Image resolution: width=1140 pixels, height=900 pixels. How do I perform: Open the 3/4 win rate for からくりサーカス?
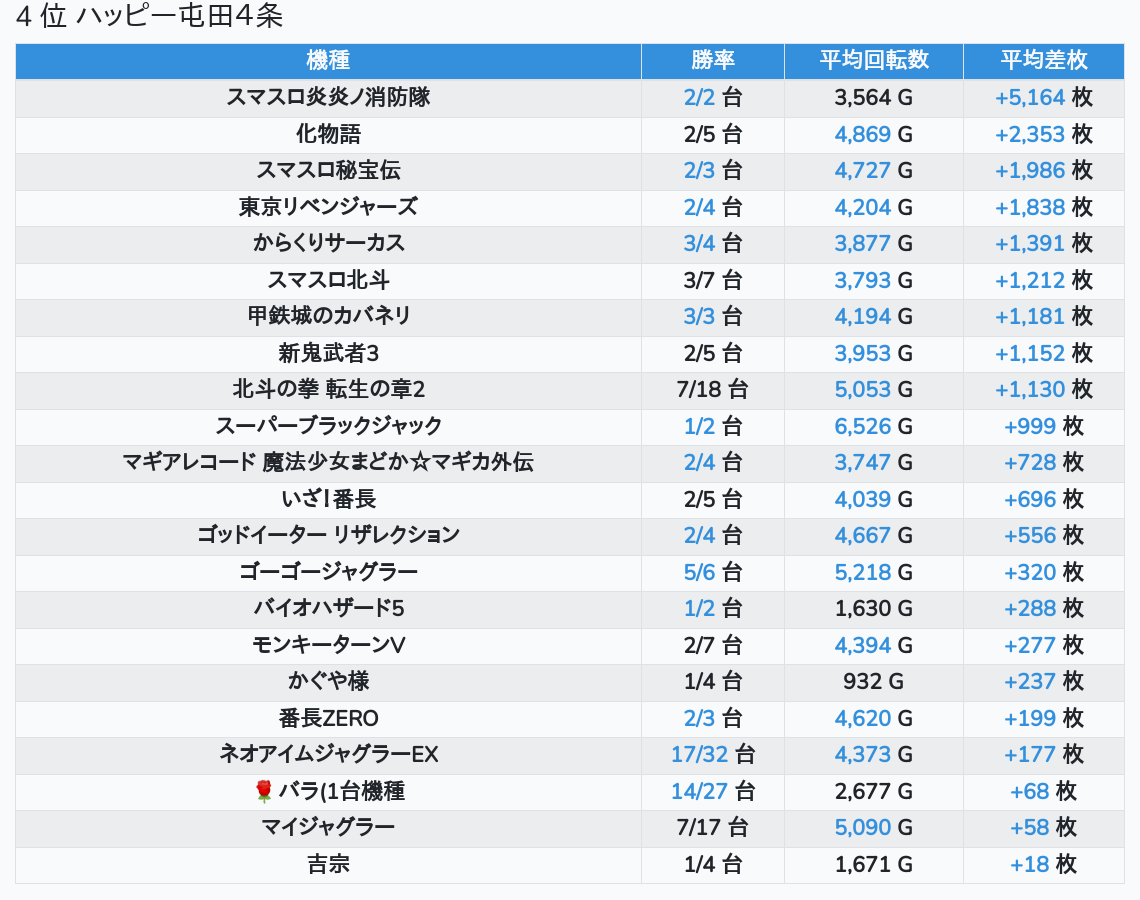(x=699, y=243)
